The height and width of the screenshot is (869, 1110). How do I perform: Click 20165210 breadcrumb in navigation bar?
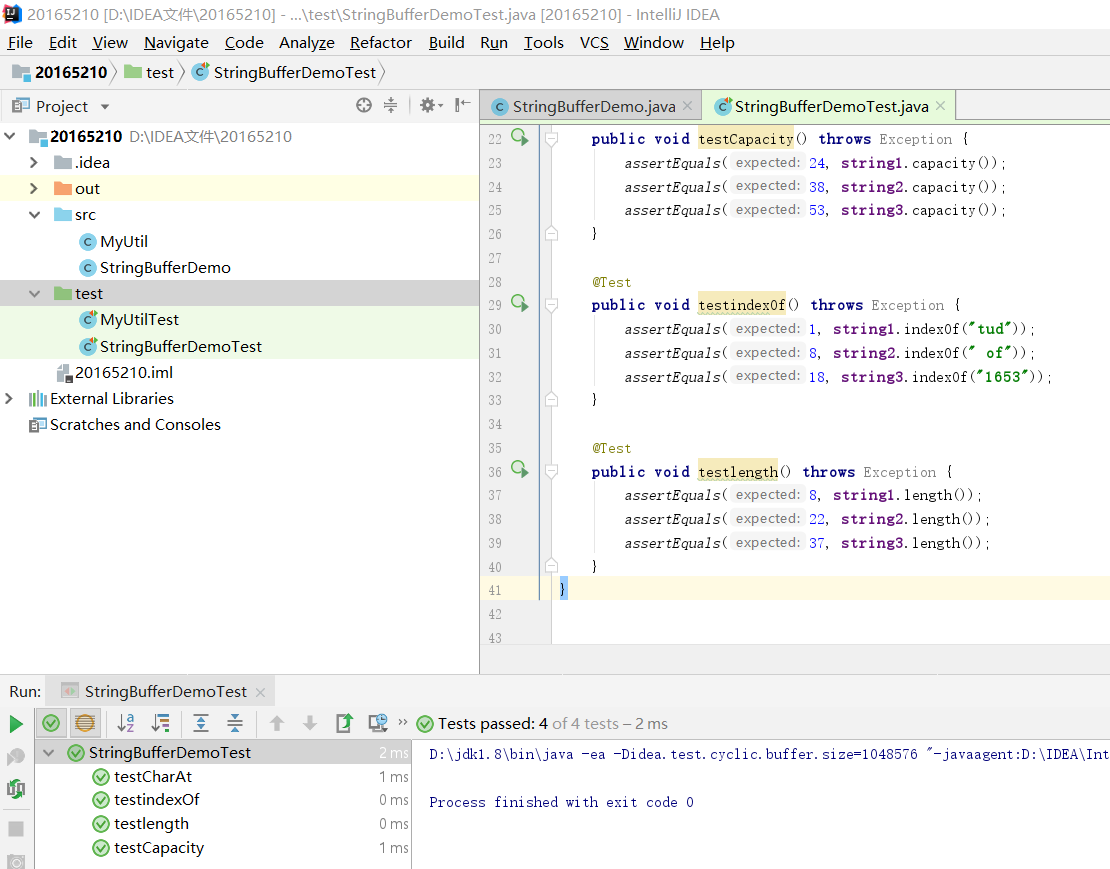(x=71, y=72)
